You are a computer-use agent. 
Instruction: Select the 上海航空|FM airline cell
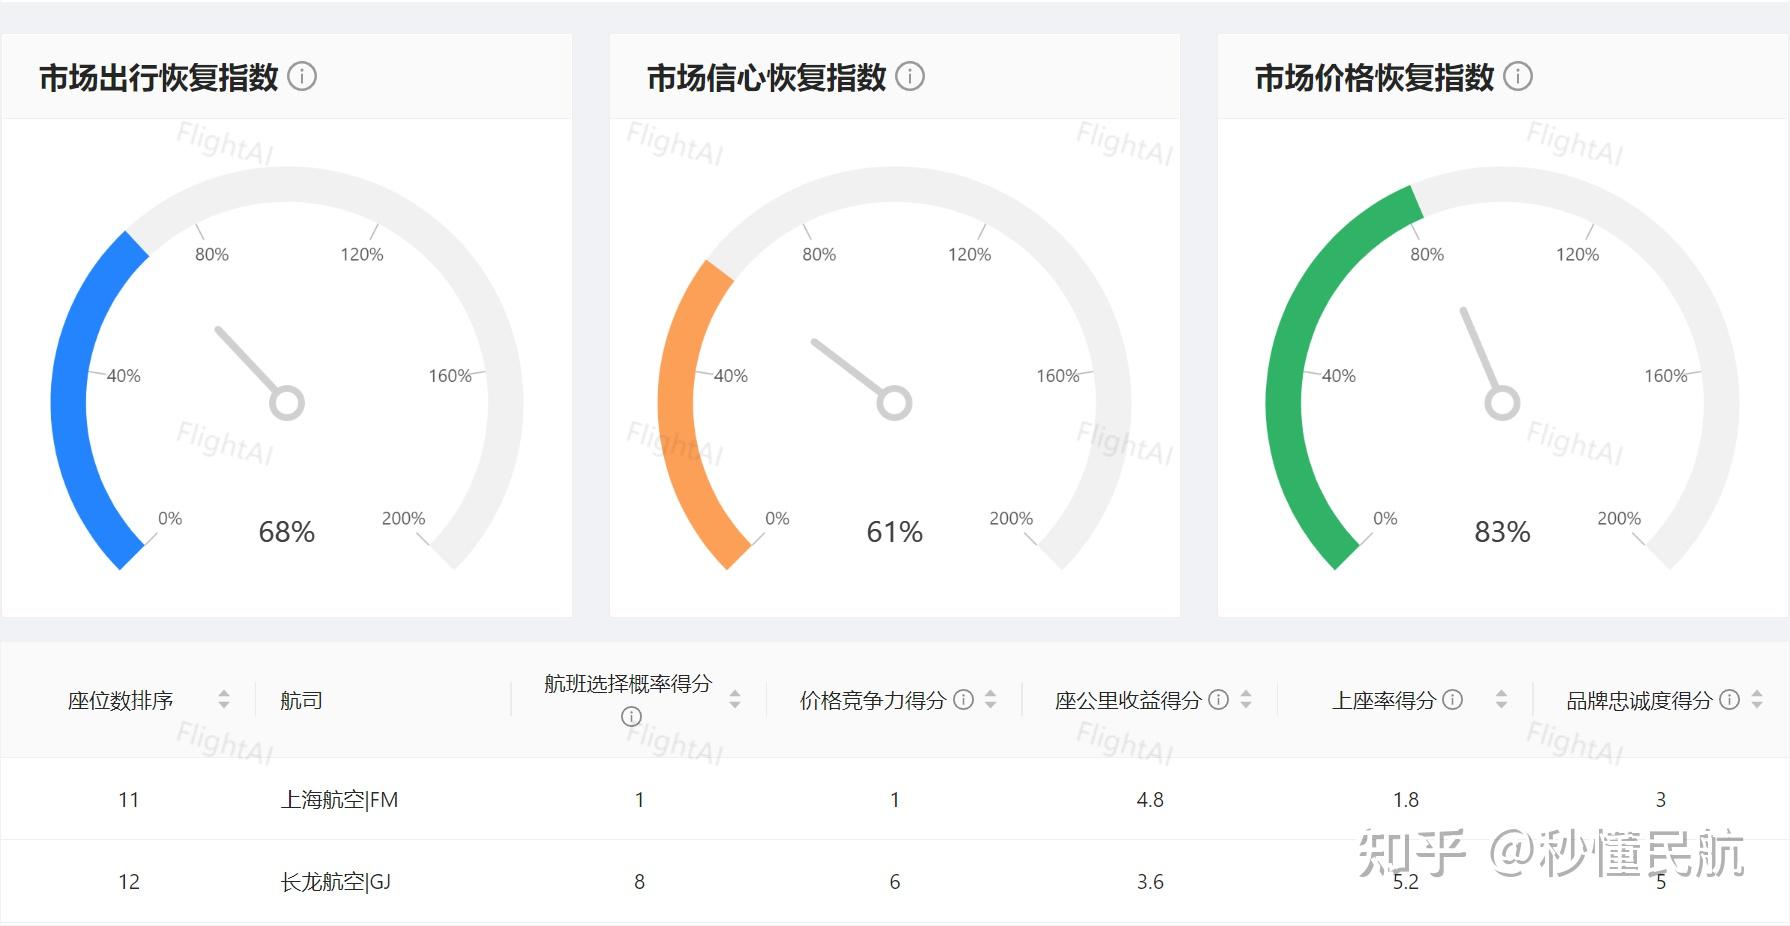pyautogui.click(x=339, y=800)
